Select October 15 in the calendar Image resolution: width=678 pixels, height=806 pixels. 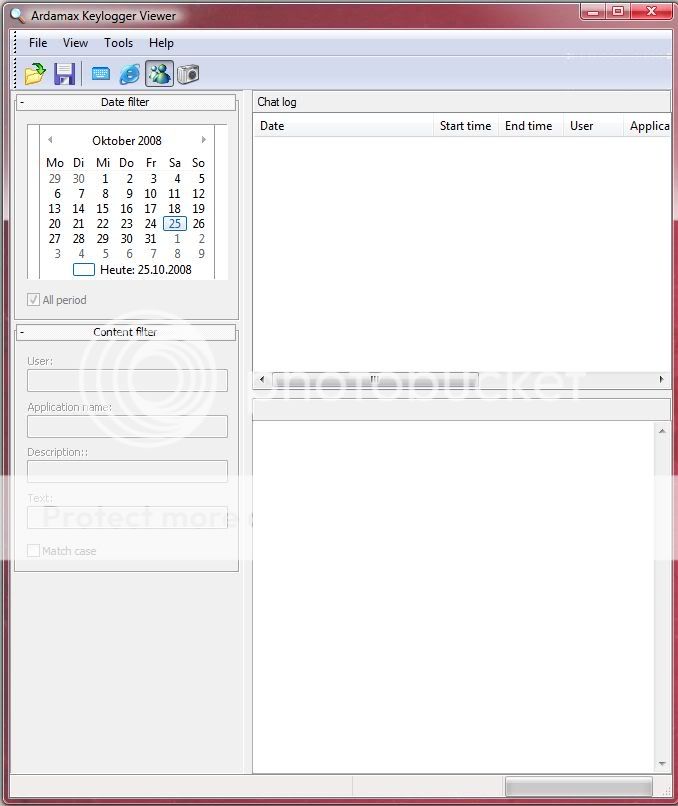tap(102, 209)
